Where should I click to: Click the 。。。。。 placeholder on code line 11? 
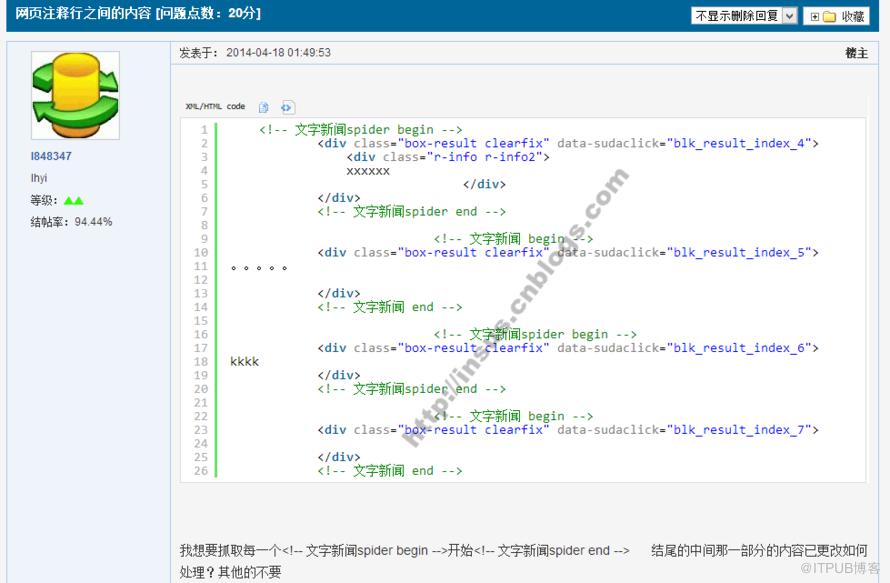(x=259, y=267)
